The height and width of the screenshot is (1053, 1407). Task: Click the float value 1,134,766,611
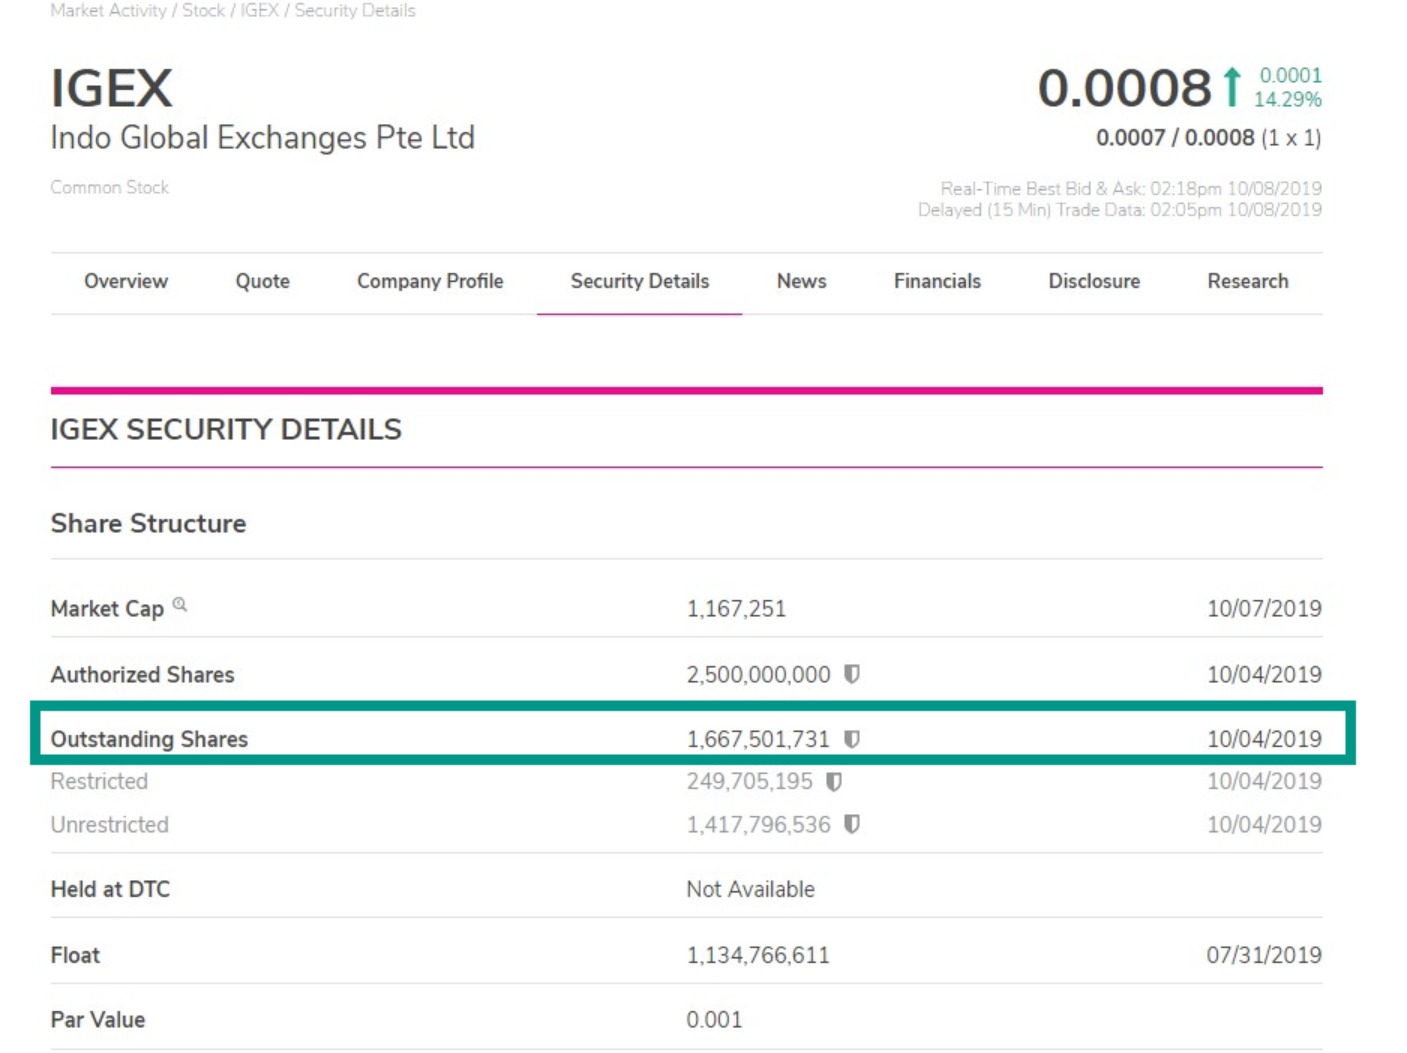pyautogui.click(x=758, y=955)
